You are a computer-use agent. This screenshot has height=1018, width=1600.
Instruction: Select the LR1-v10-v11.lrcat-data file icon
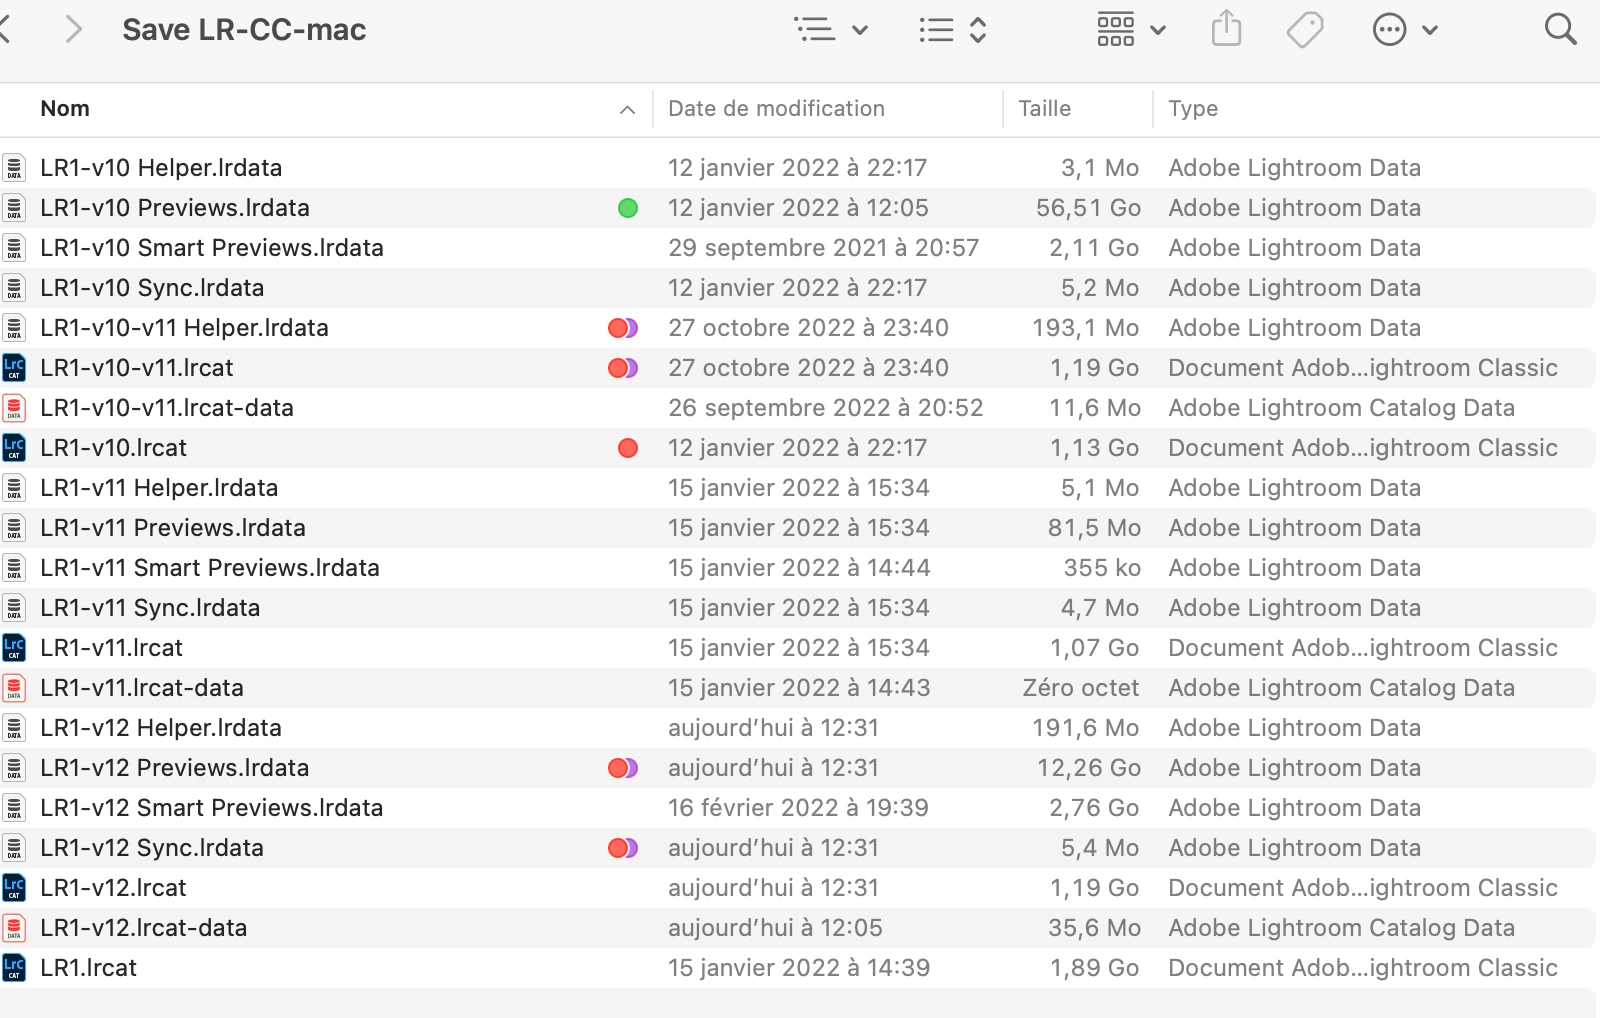pos(14,408)
